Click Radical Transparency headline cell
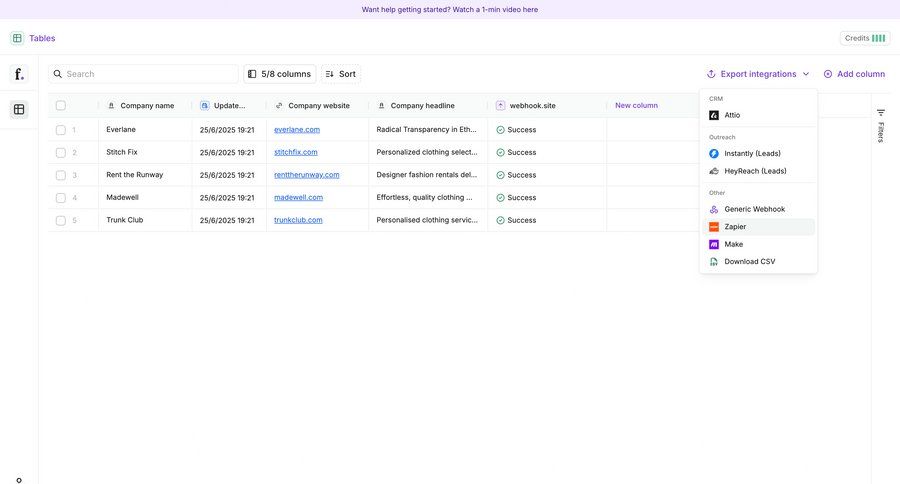 click(x=428, y=130)
